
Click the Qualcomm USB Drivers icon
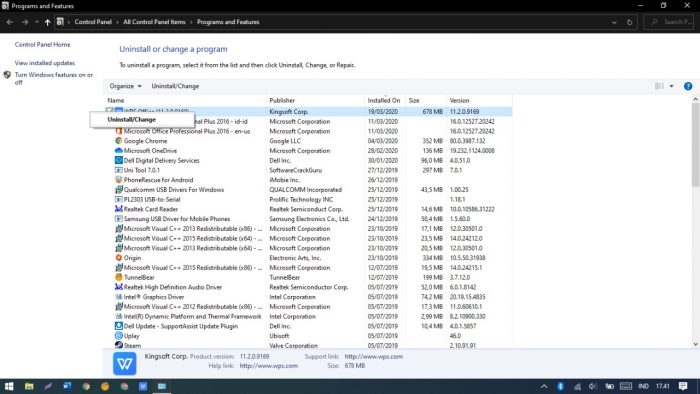(x=118, y=190)
